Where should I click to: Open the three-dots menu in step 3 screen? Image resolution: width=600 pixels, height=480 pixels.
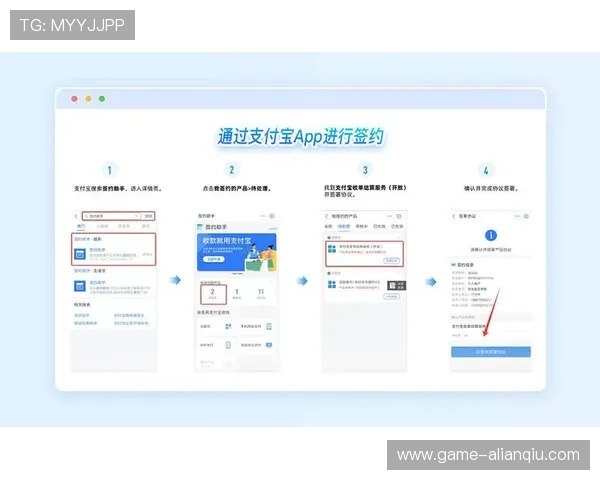coord(390,216)
